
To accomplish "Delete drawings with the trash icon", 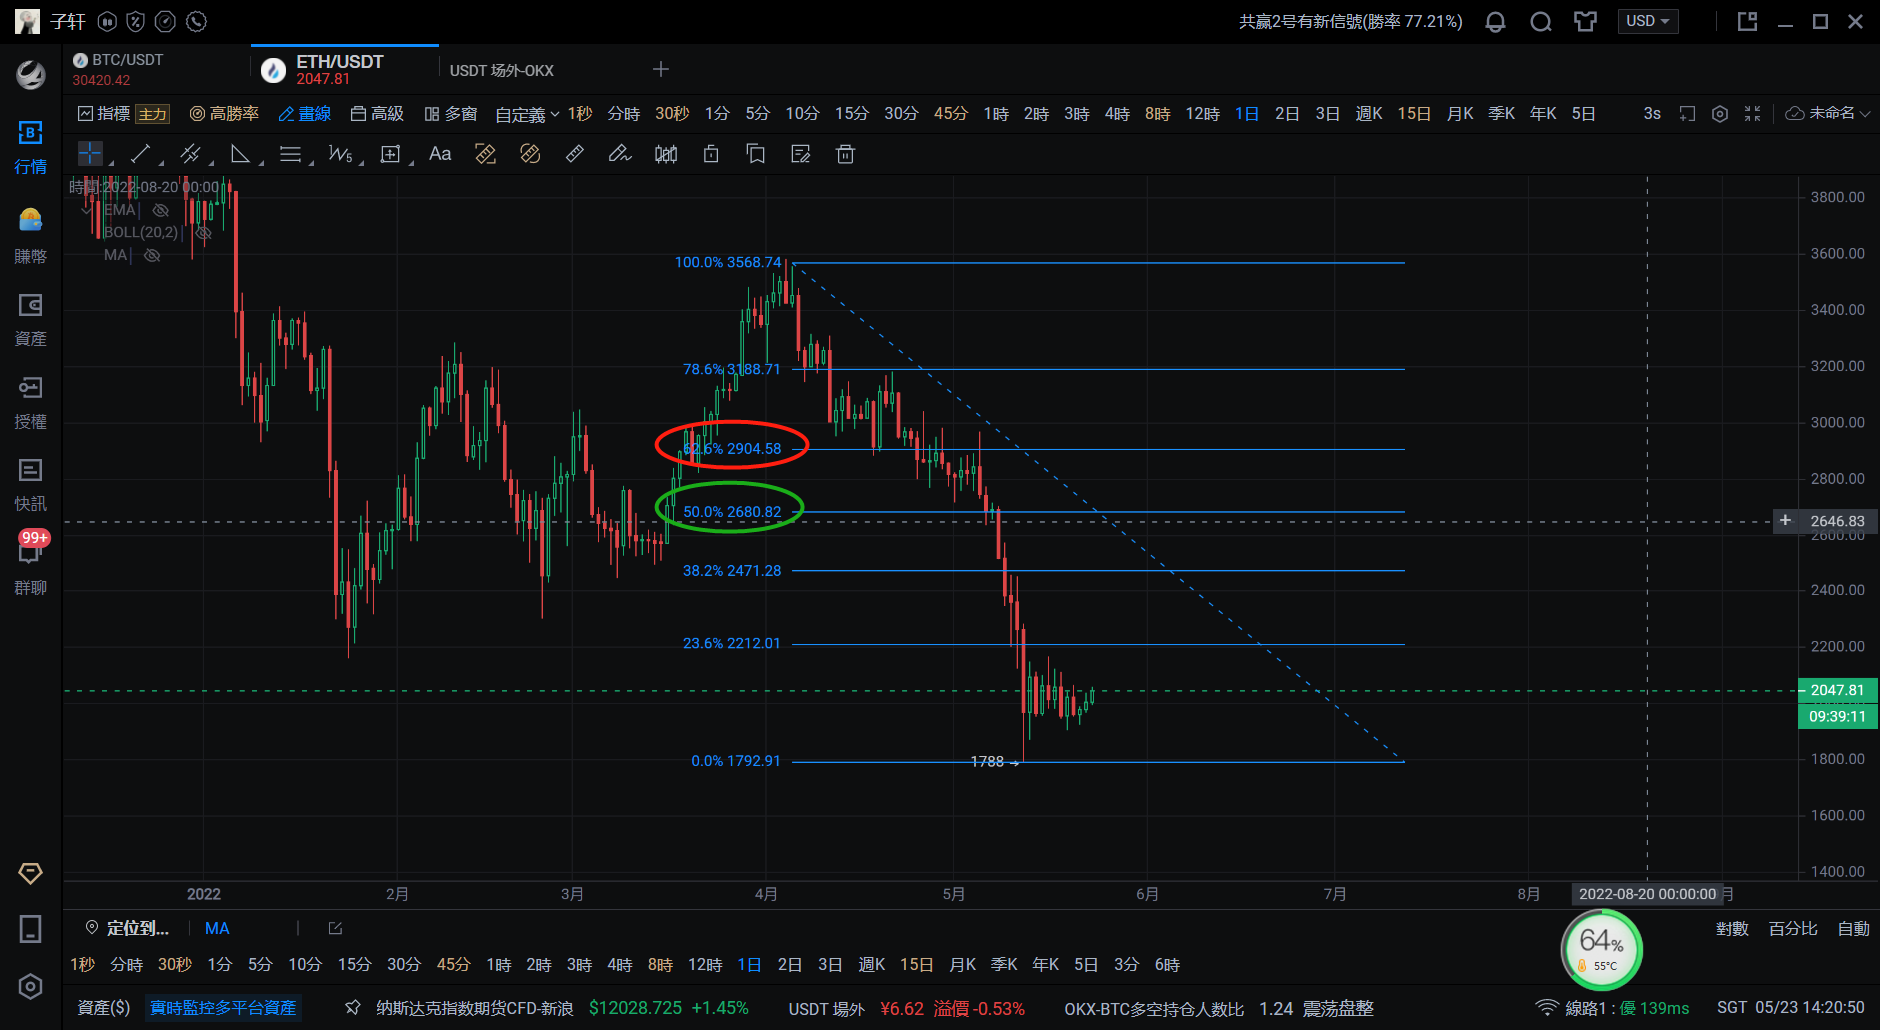I will pos(845,153).
